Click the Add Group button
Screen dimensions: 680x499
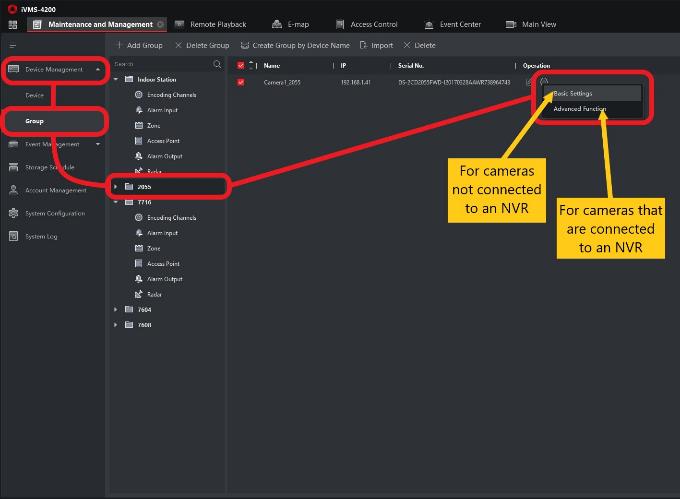click(x=139, y=45)
